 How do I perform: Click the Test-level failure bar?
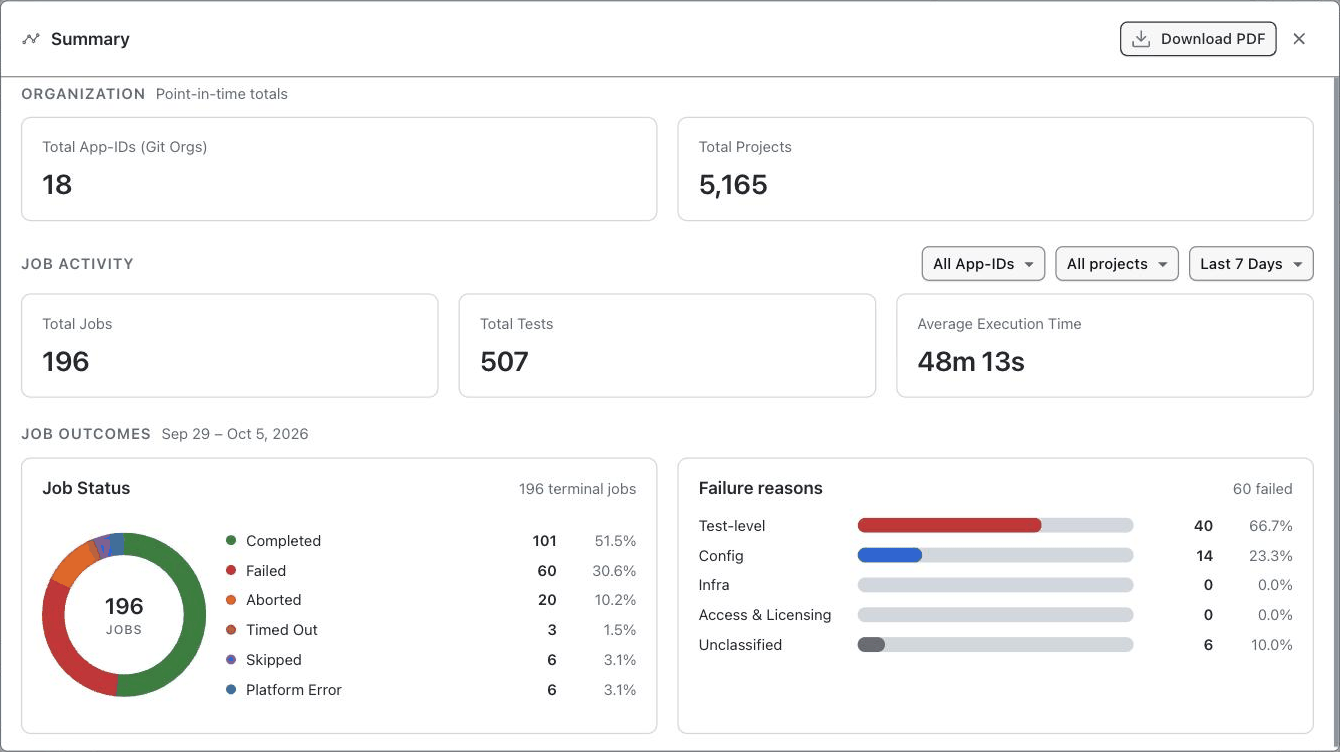point(995,526)
